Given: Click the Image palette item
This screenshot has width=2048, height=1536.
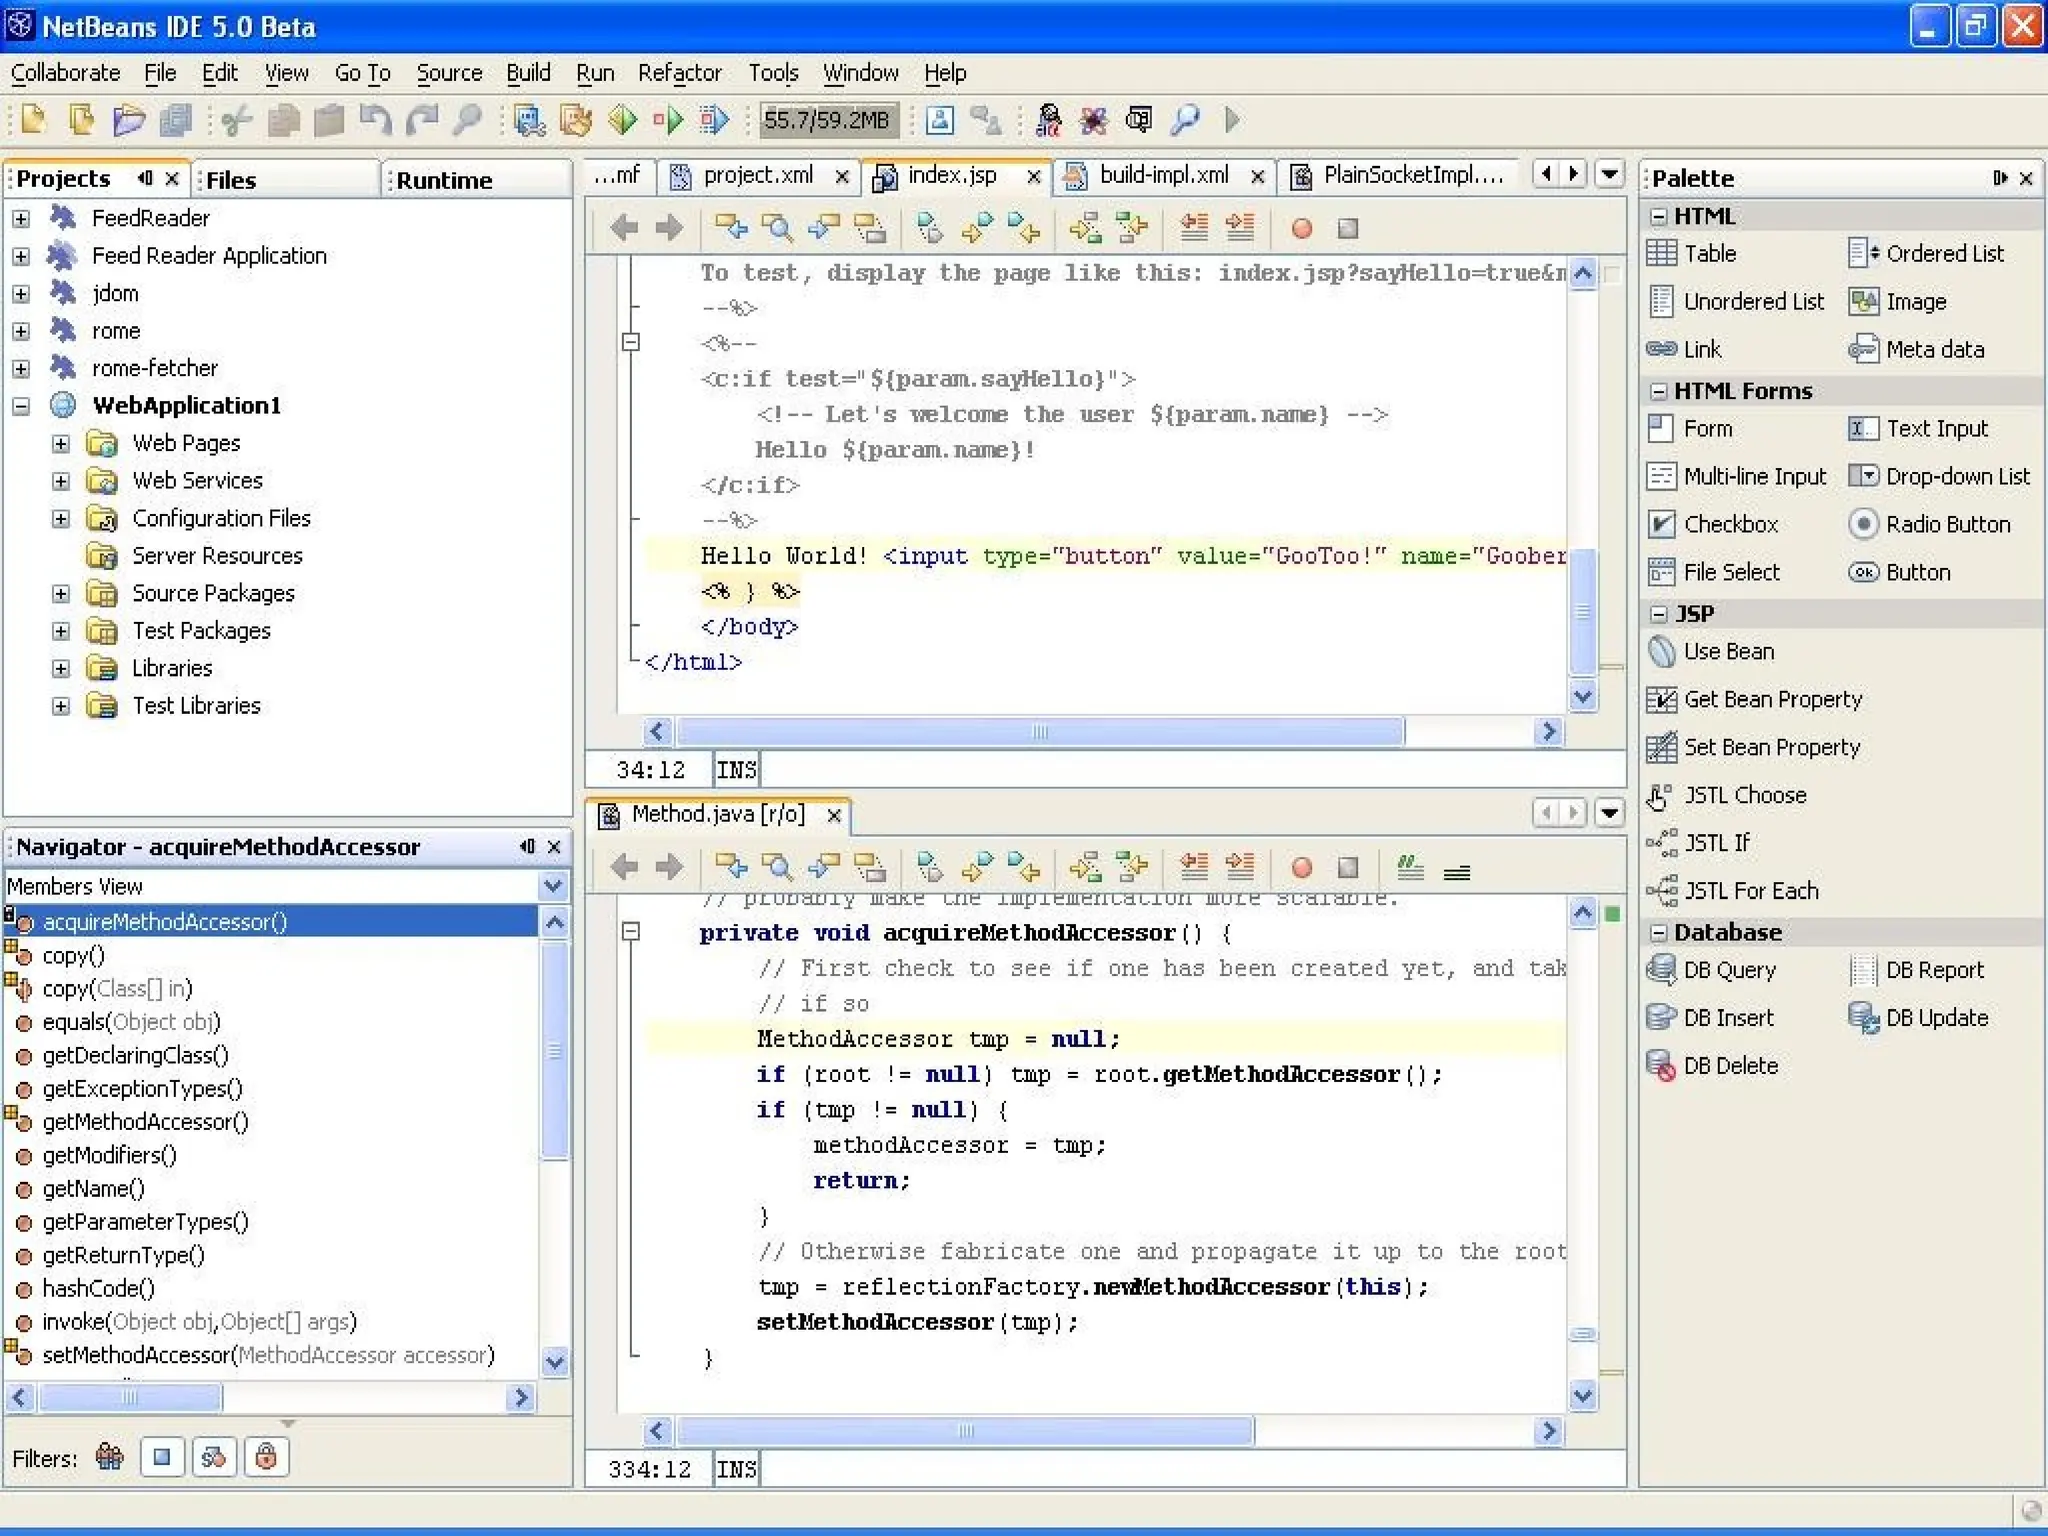Looking at the screenshot, I should [1898, 302].
